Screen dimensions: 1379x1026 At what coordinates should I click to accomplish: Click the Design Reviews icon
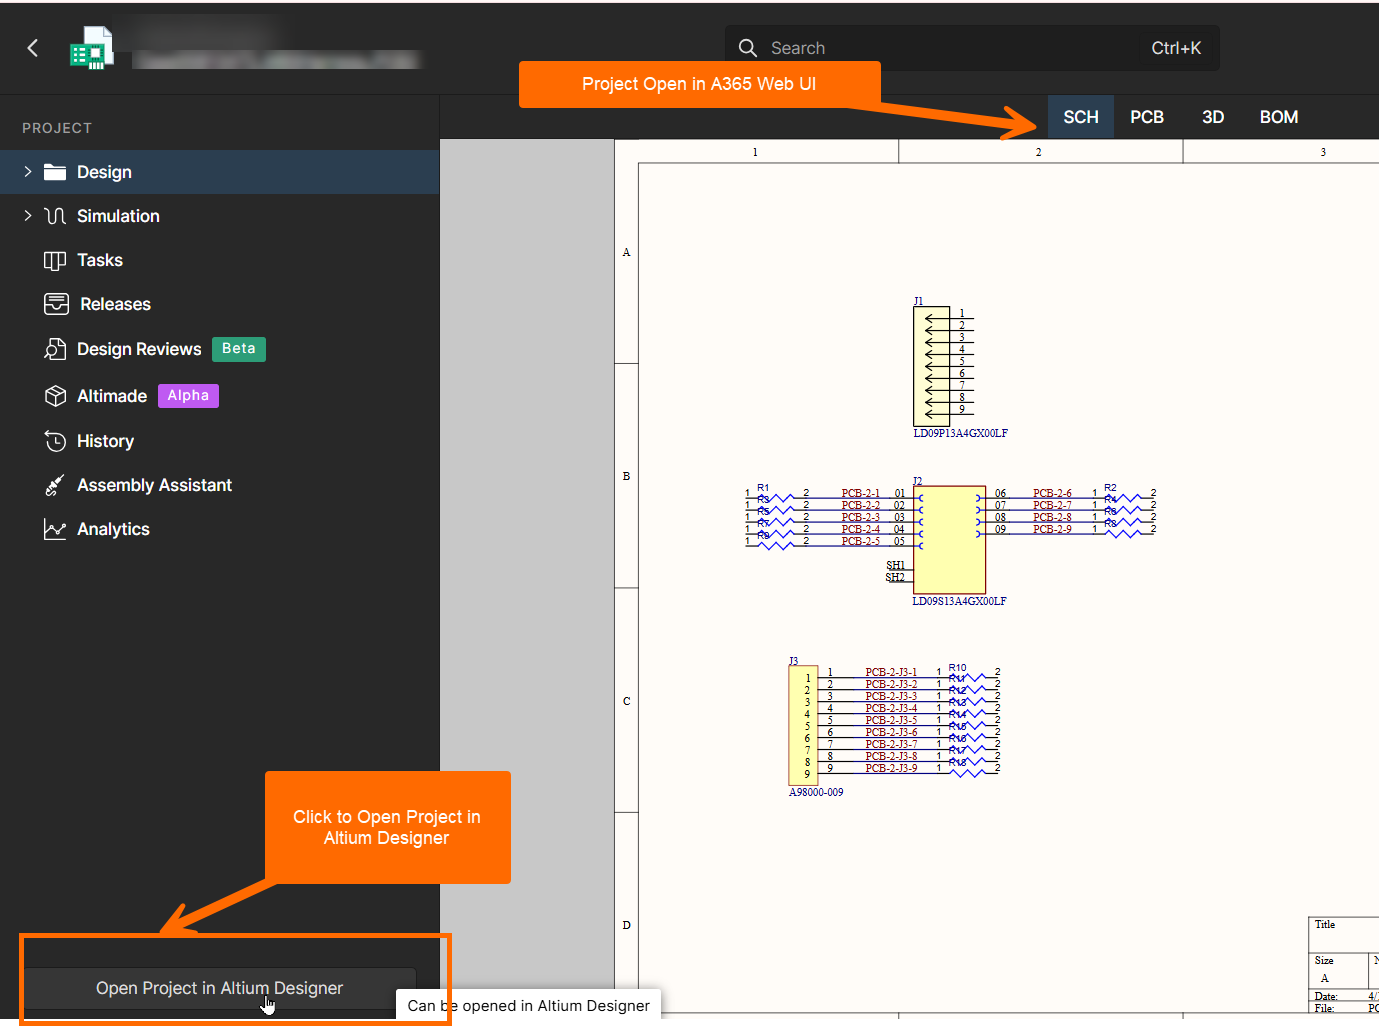click(55, 349)
